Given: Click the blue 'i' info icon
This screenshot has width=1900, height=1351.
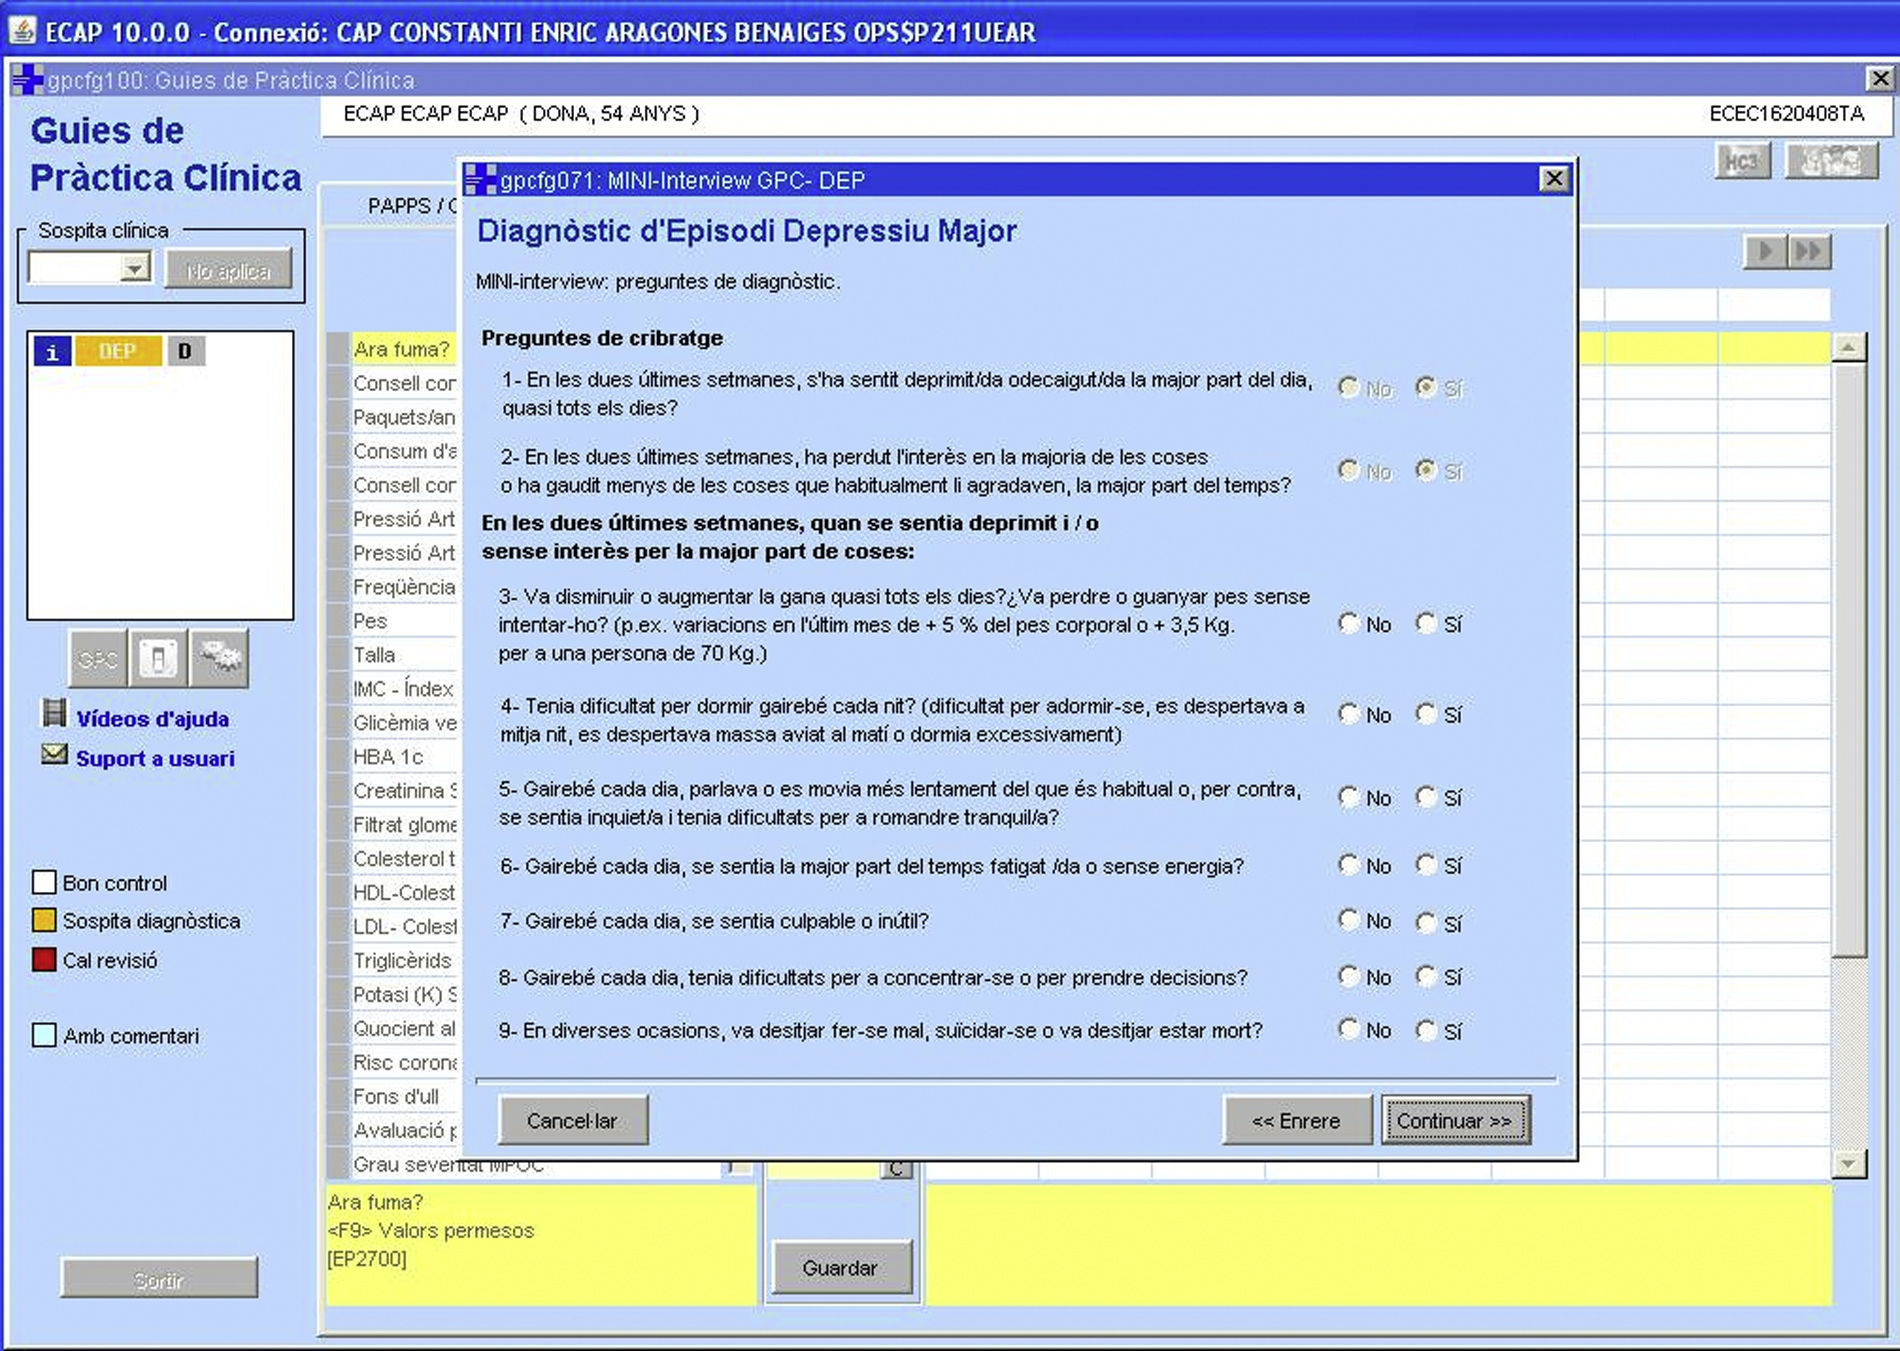Looking at the screenshot, I should (52, 352).
